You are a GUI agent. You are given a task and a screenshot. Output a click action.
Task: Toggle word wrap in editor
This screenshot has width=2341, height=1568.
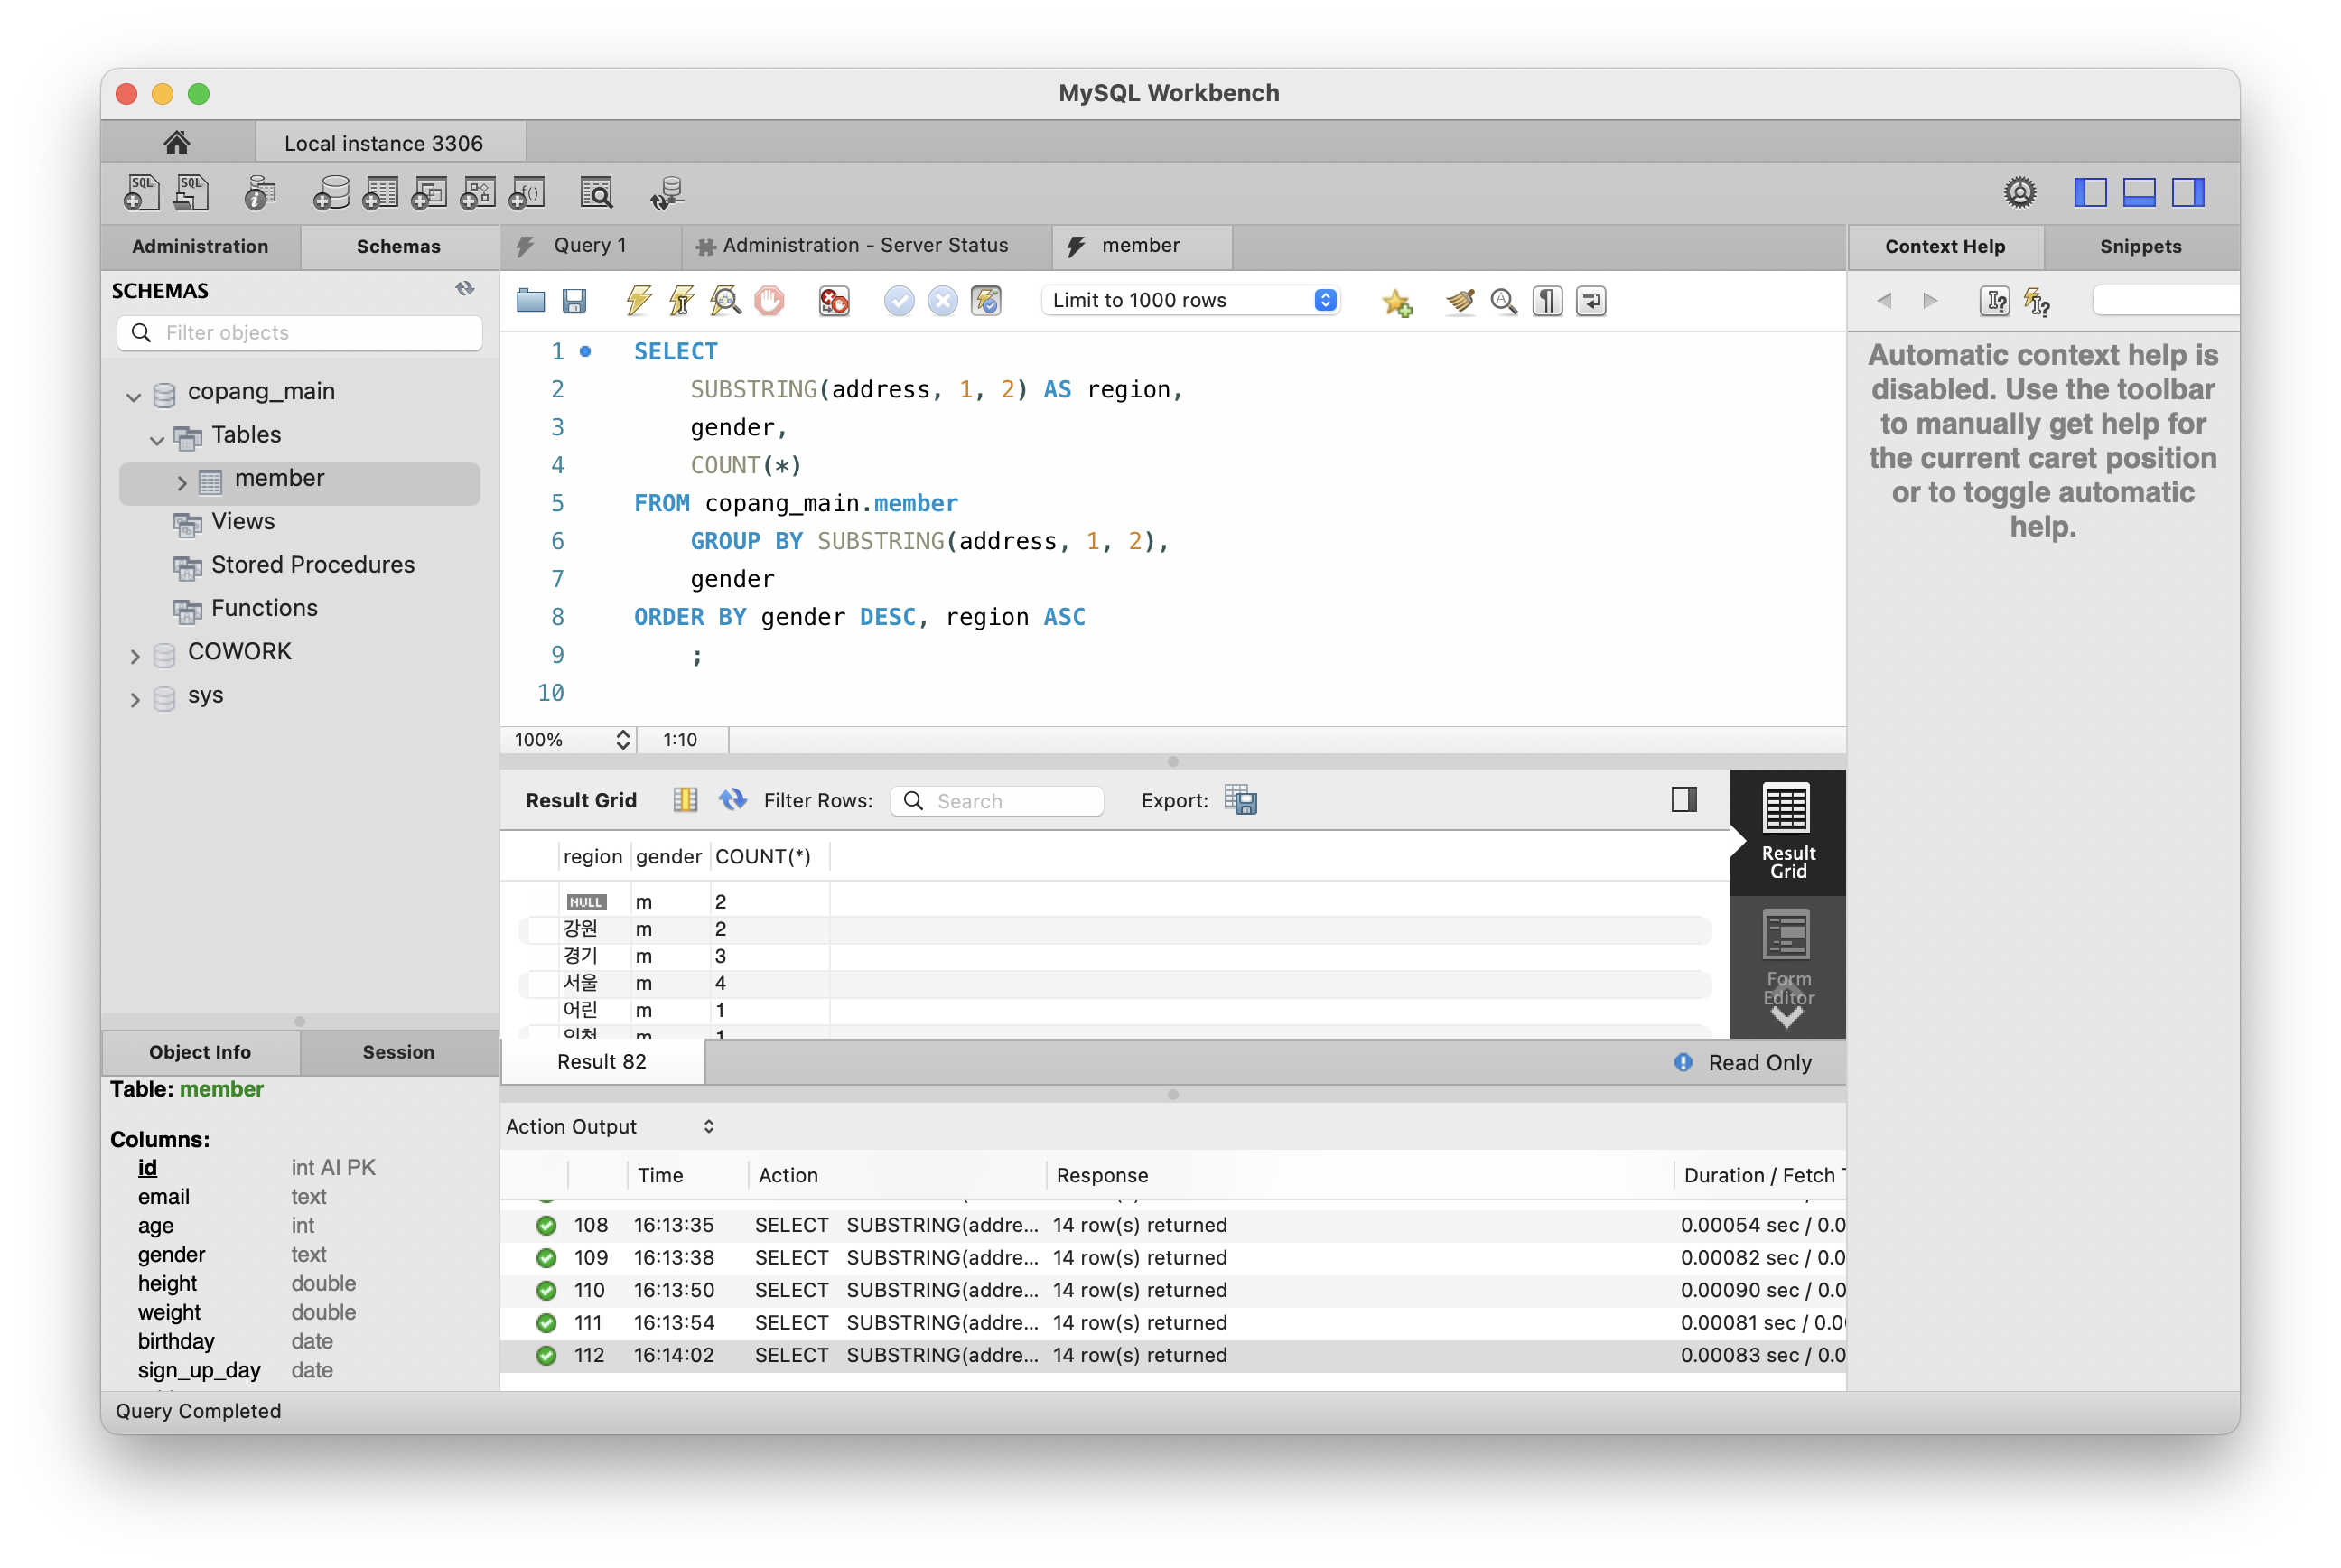tap(1591, 300)
